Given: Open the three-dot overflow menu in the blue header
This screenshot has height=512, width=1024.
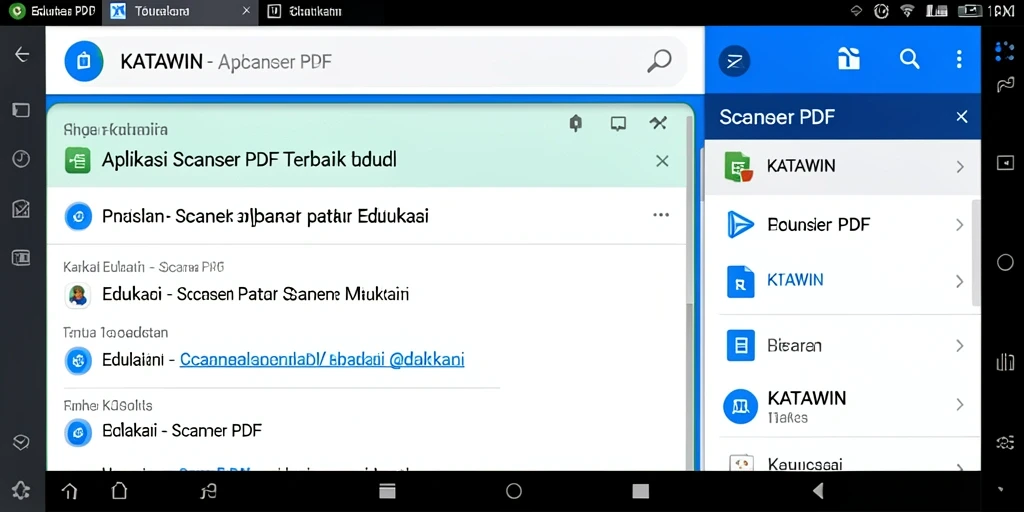Looking at the screenshot, I should [959, 59].
